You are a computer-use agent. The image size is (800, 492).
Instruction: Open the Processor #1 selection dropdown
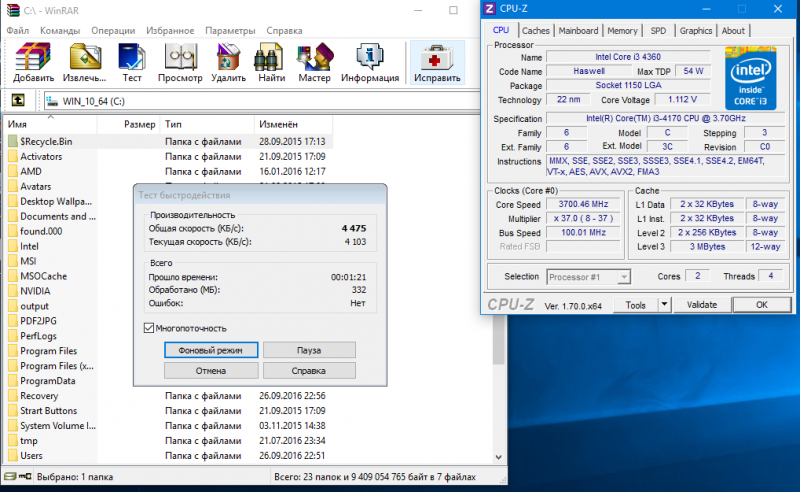(x=589, y=276)
